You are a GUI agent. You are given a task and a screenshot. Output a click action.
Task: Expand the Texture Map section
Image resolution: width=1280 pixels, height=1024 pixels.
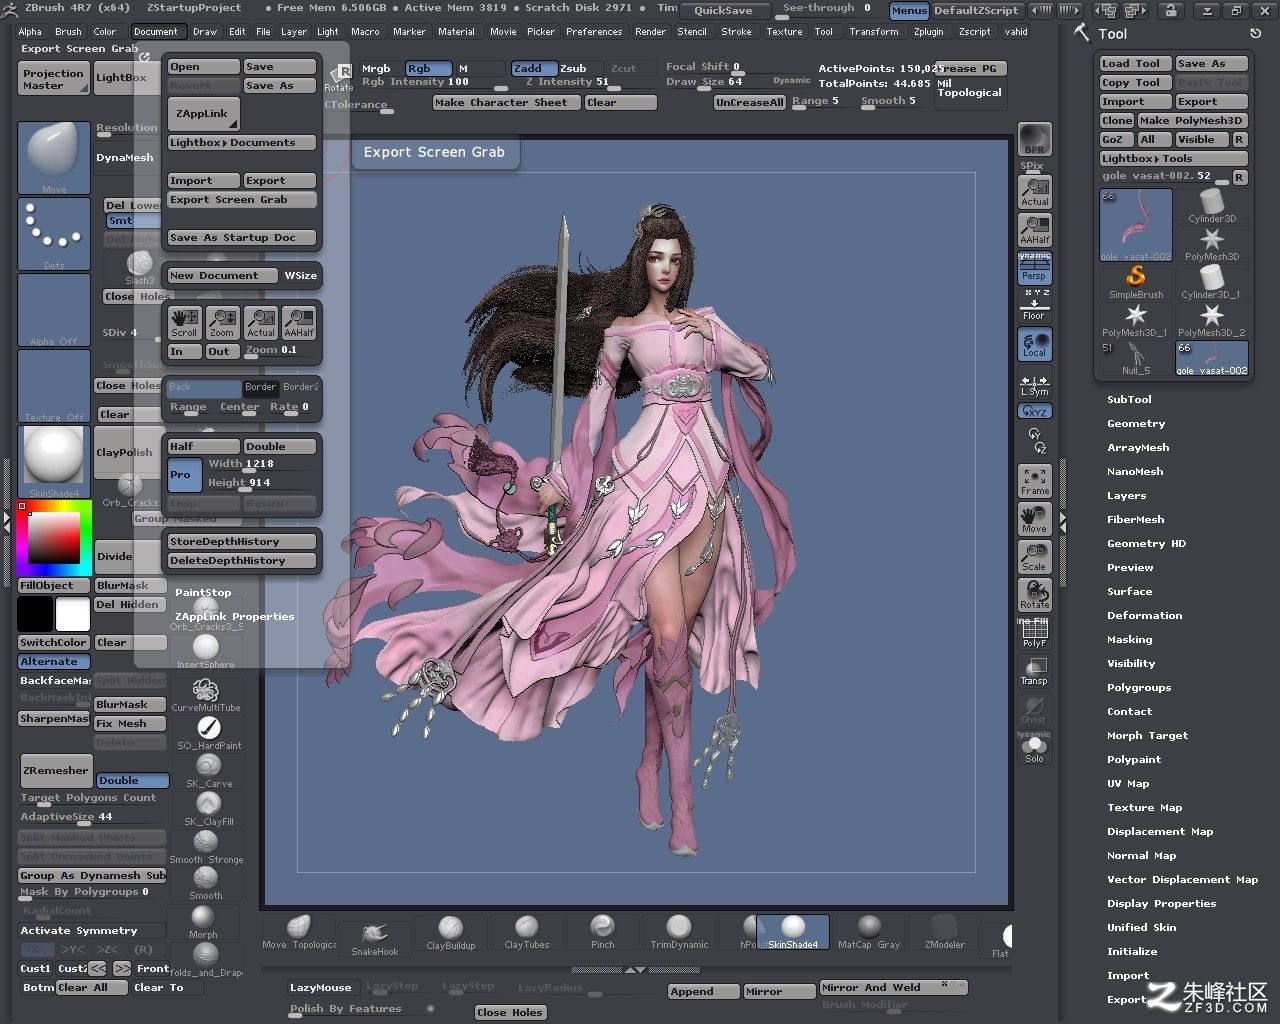tap(1144, 807)
